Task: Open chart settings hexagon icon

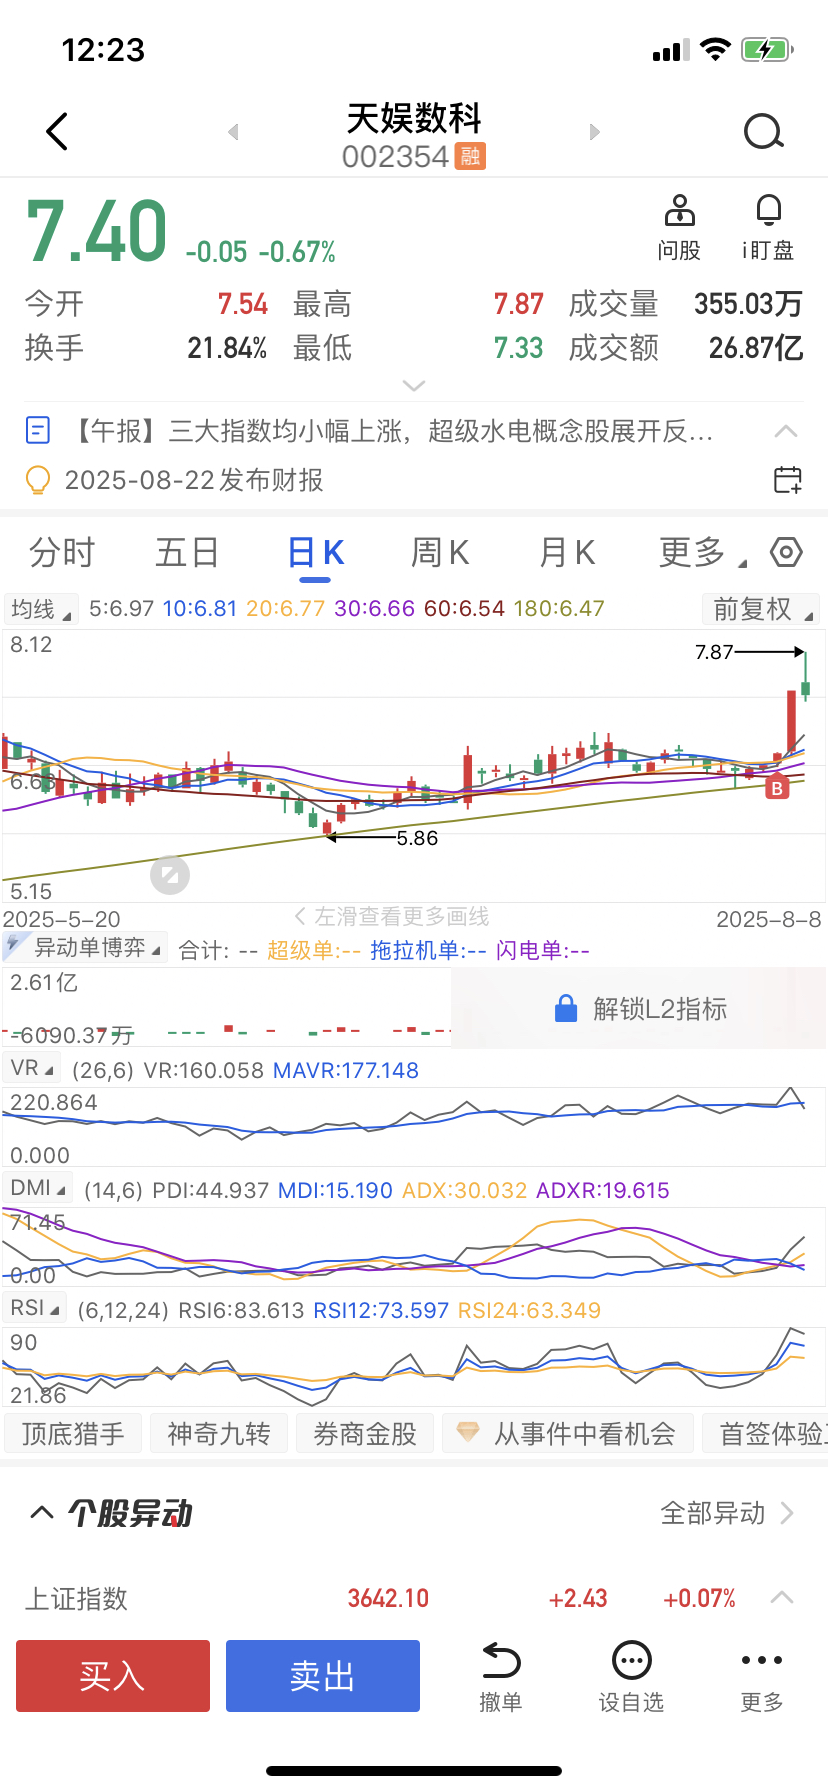Action: click(x=786, y=552)
